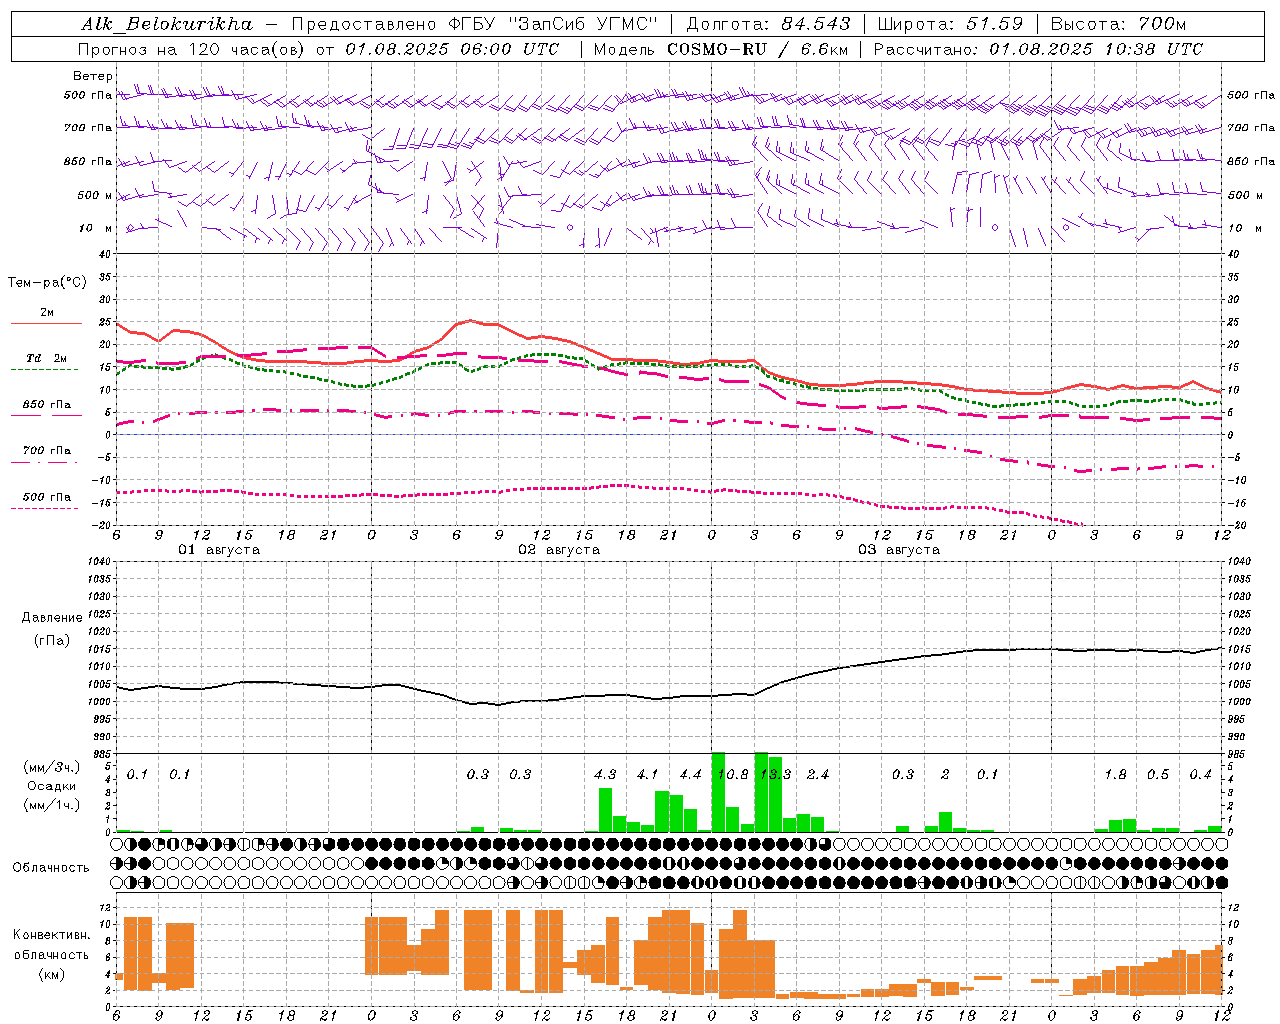The width and height of the screenshot is (1280, 1024).
Task: Click the precipitation total 4.3
Action: point(605,775)
